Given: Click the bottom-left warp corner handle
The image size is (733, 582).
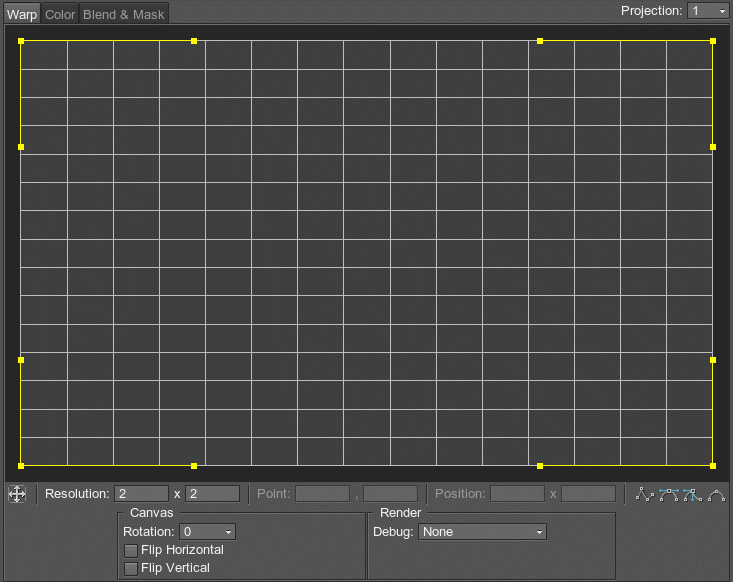Looking at the screenshot, I should (x=21, y=466).
